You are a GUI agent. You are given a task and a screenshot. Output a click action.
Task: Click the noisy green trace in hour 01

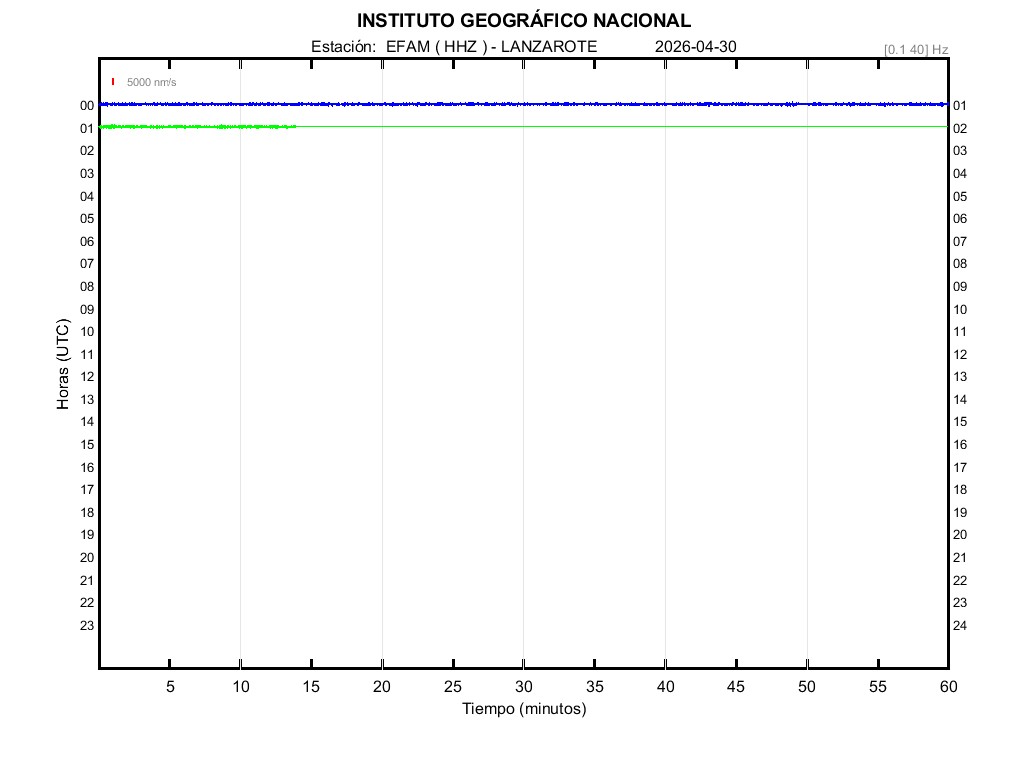tap(200, 126)
